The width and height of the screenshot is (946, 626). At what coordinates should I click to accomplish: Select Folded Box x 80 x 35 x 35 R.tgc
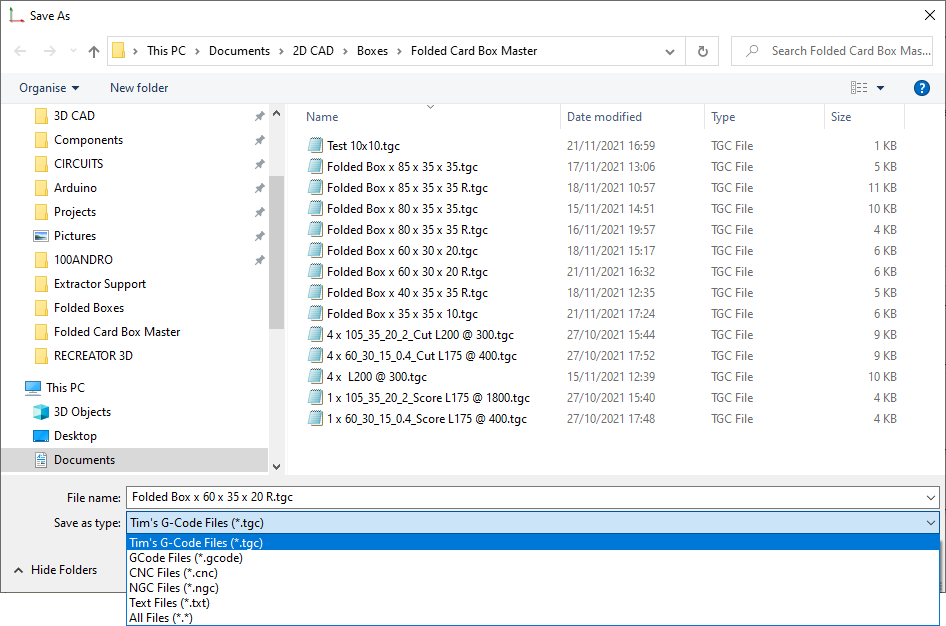[x=407, y=230]
